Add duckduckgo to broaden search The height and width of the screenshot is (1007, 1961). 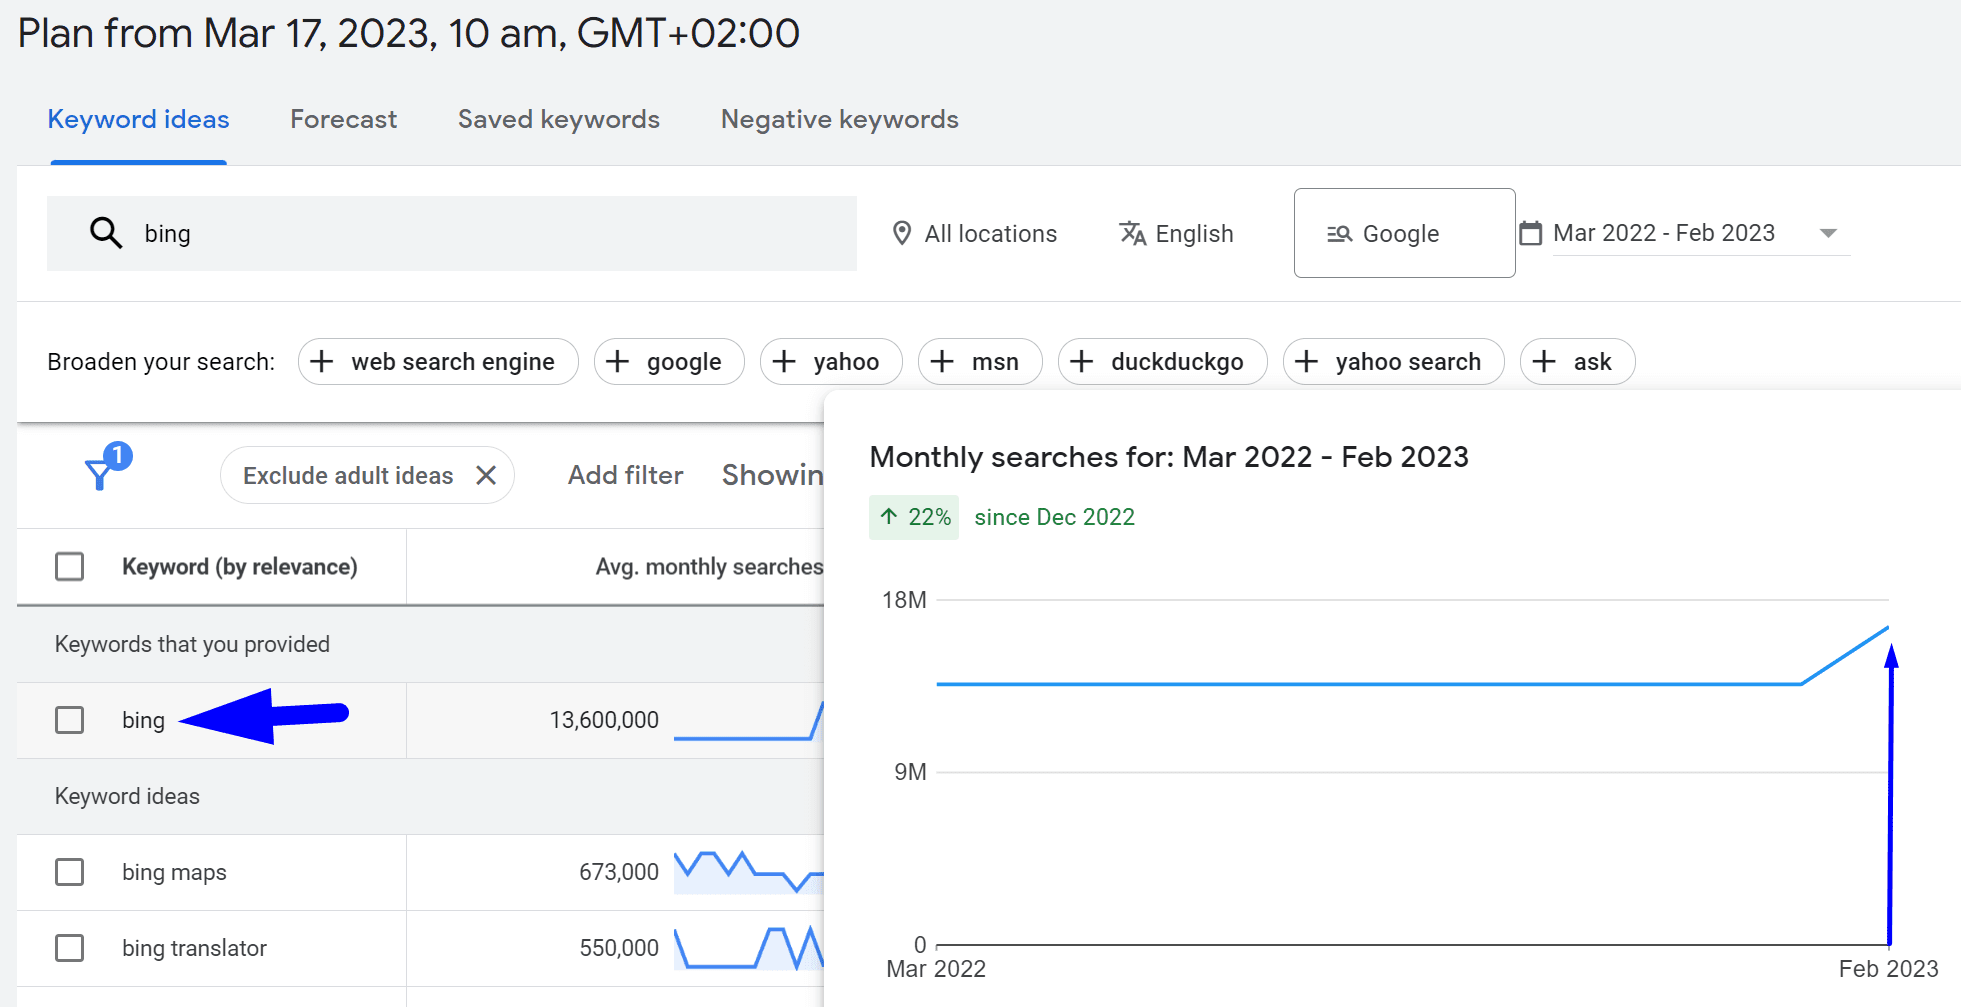pos(1162,362)
